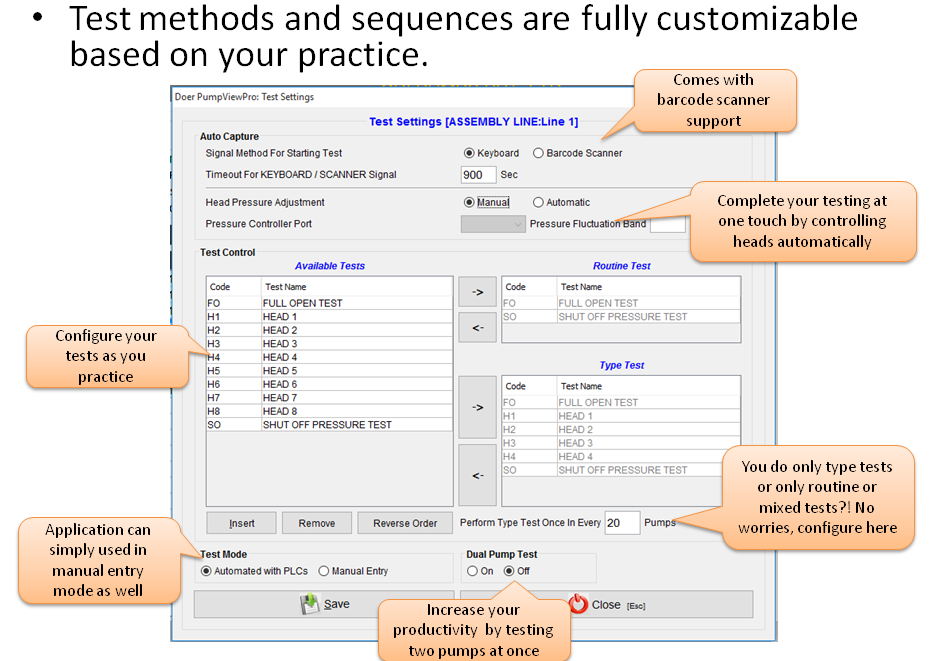This screenshot has height=661, width=942.
Task: Click the Save floppy disk icon
Action: point(311,604)
